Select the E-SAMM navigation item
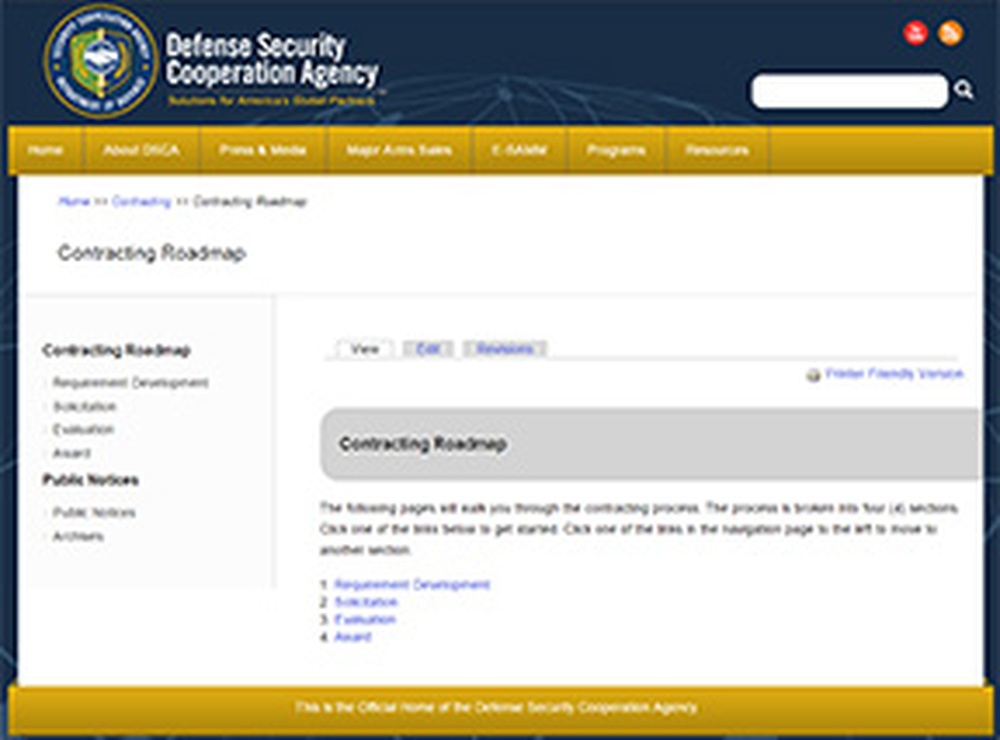 click(x=520, y=148)
